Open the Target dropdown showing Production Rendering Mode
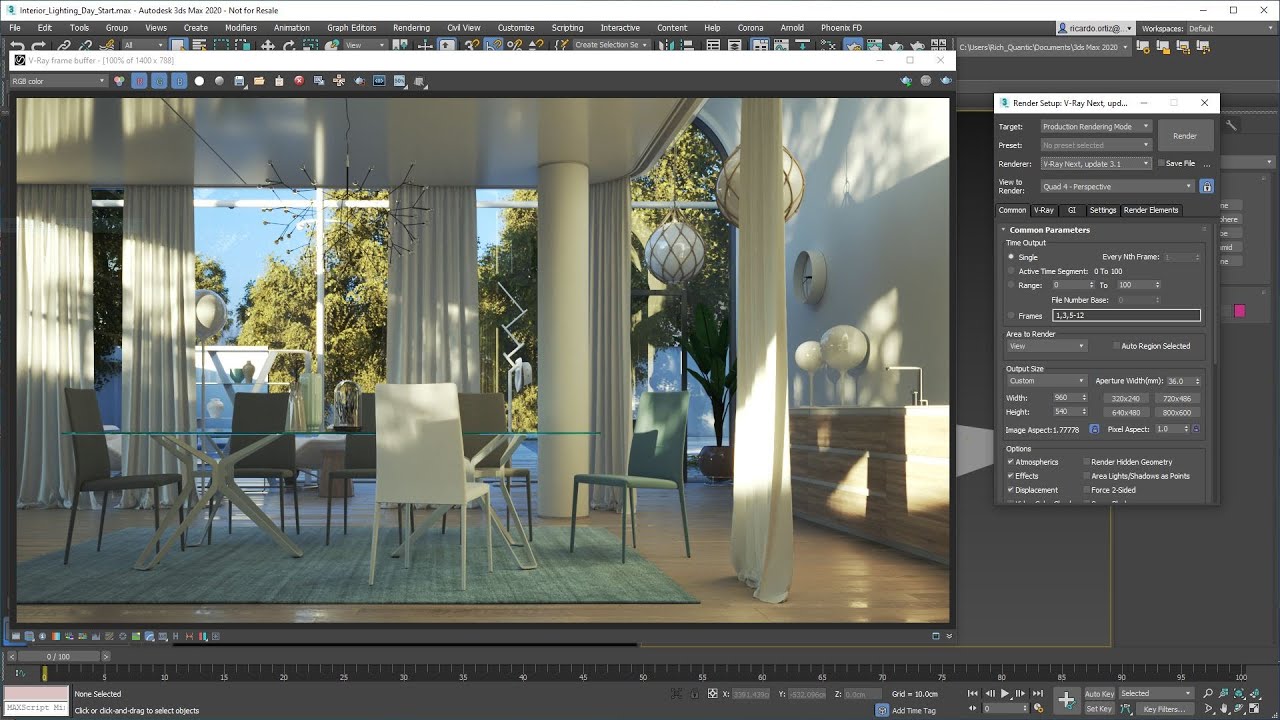The height and width of the screenshot is (720, 1280). [x=1096, y=127]
